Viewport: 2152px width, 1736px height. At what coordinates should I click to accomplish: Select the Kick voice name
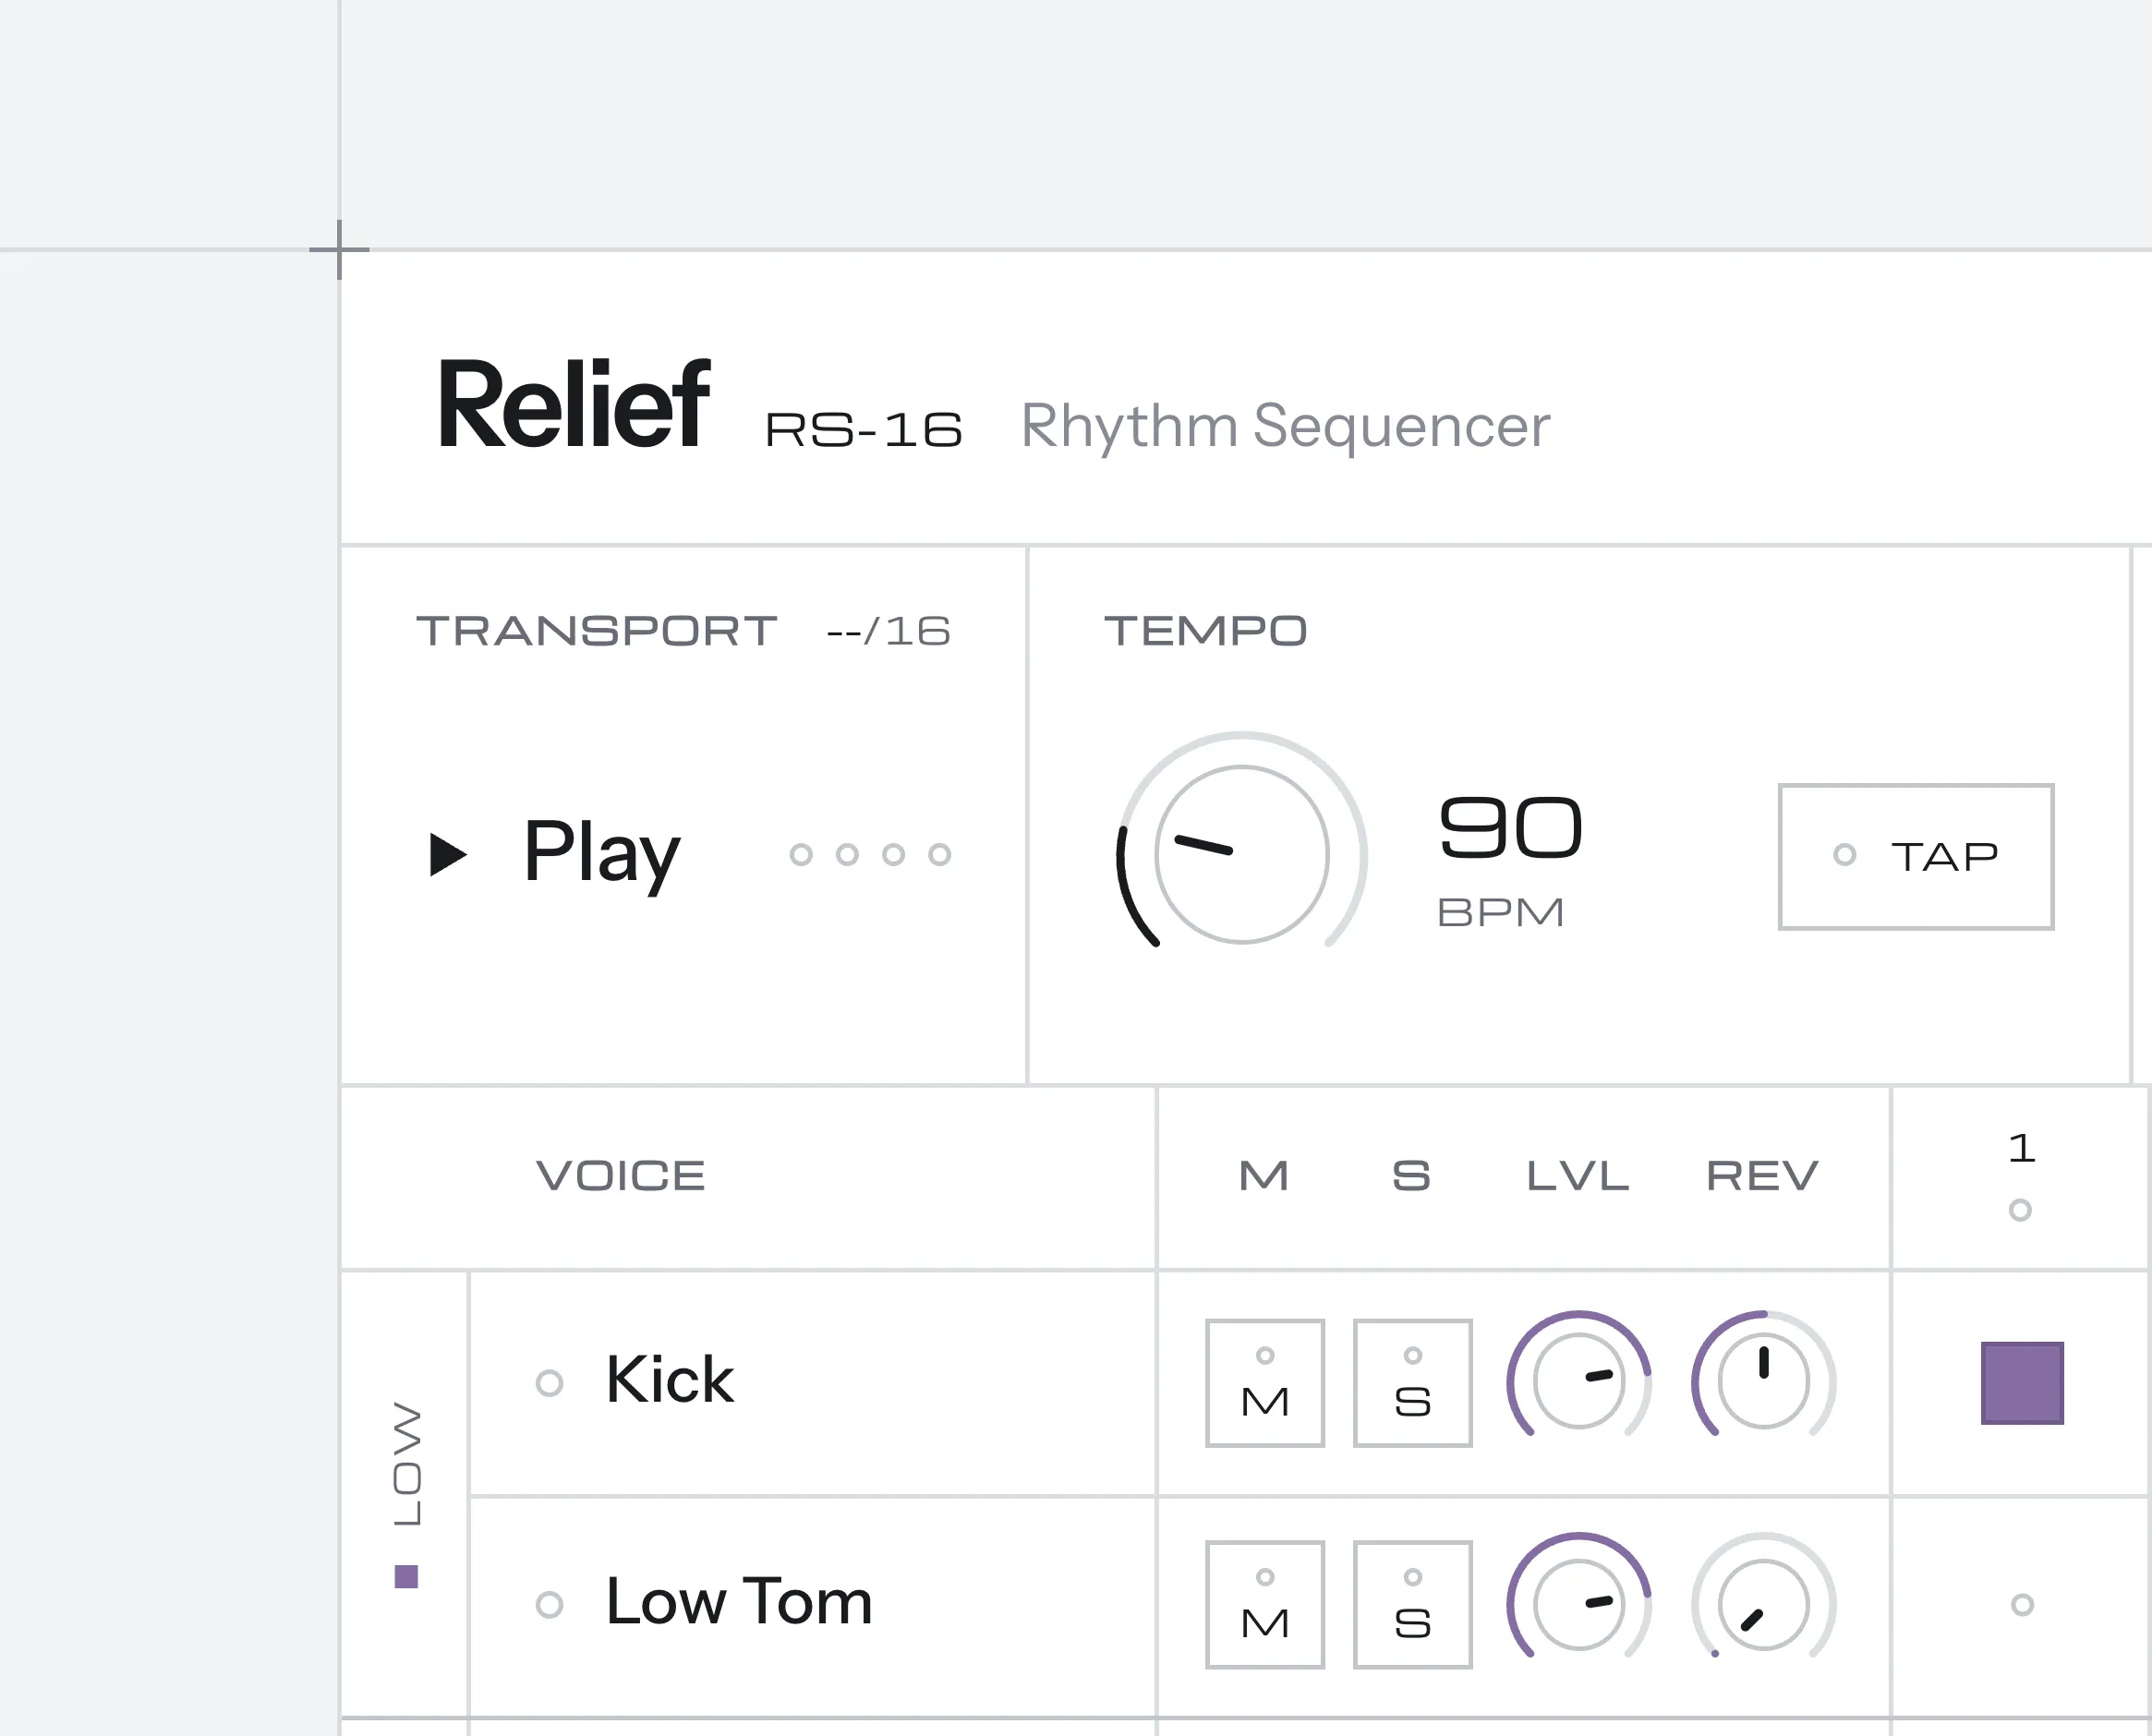[x=669, y=1381]
